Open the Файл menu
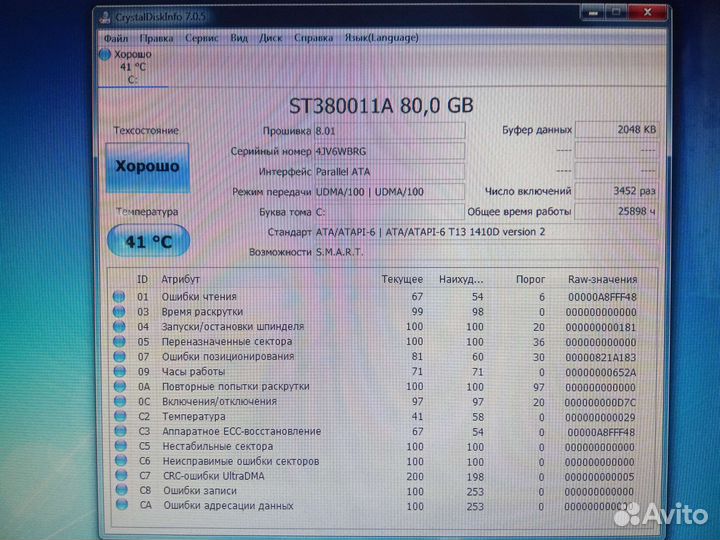This screenshot has width=720, height=540. pos(116,38)
